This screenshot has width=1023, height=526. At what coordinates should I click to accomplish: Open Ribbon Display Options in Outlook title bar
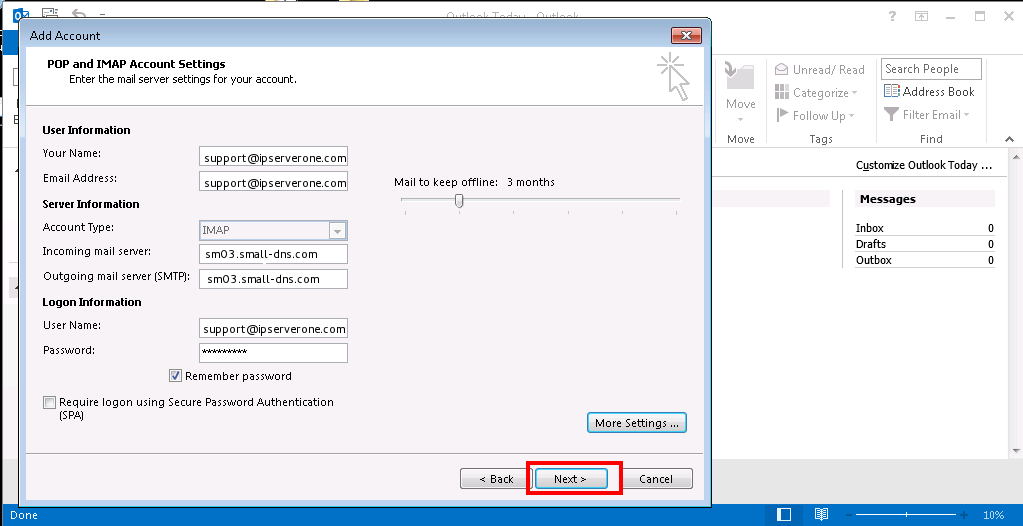coord(921,16)
